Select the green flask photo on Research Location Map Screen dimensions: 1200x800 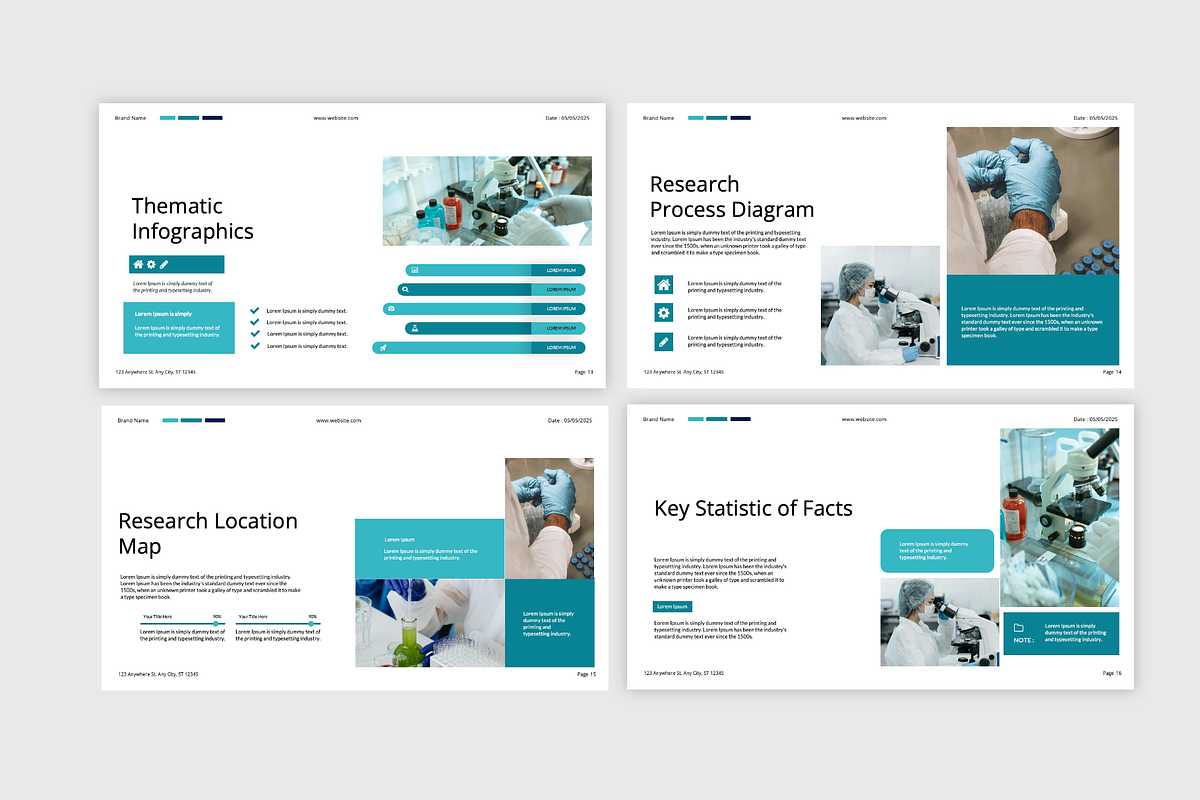coord(430,623)
